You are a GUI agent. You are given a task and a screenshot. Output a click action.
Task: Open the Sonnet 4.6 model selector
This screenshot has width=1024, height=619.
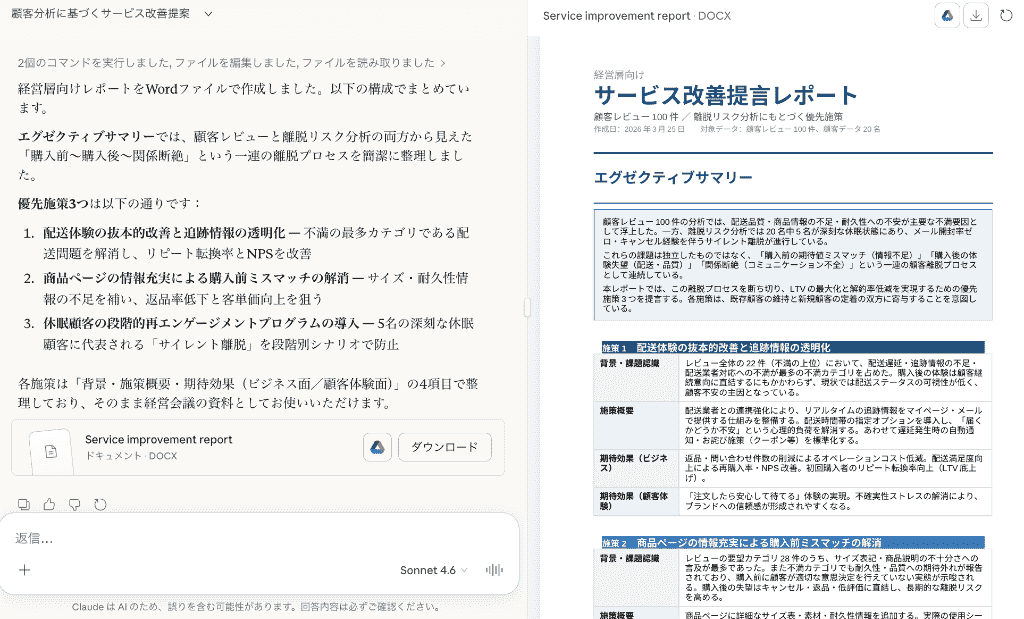click(x=434, y=570)
